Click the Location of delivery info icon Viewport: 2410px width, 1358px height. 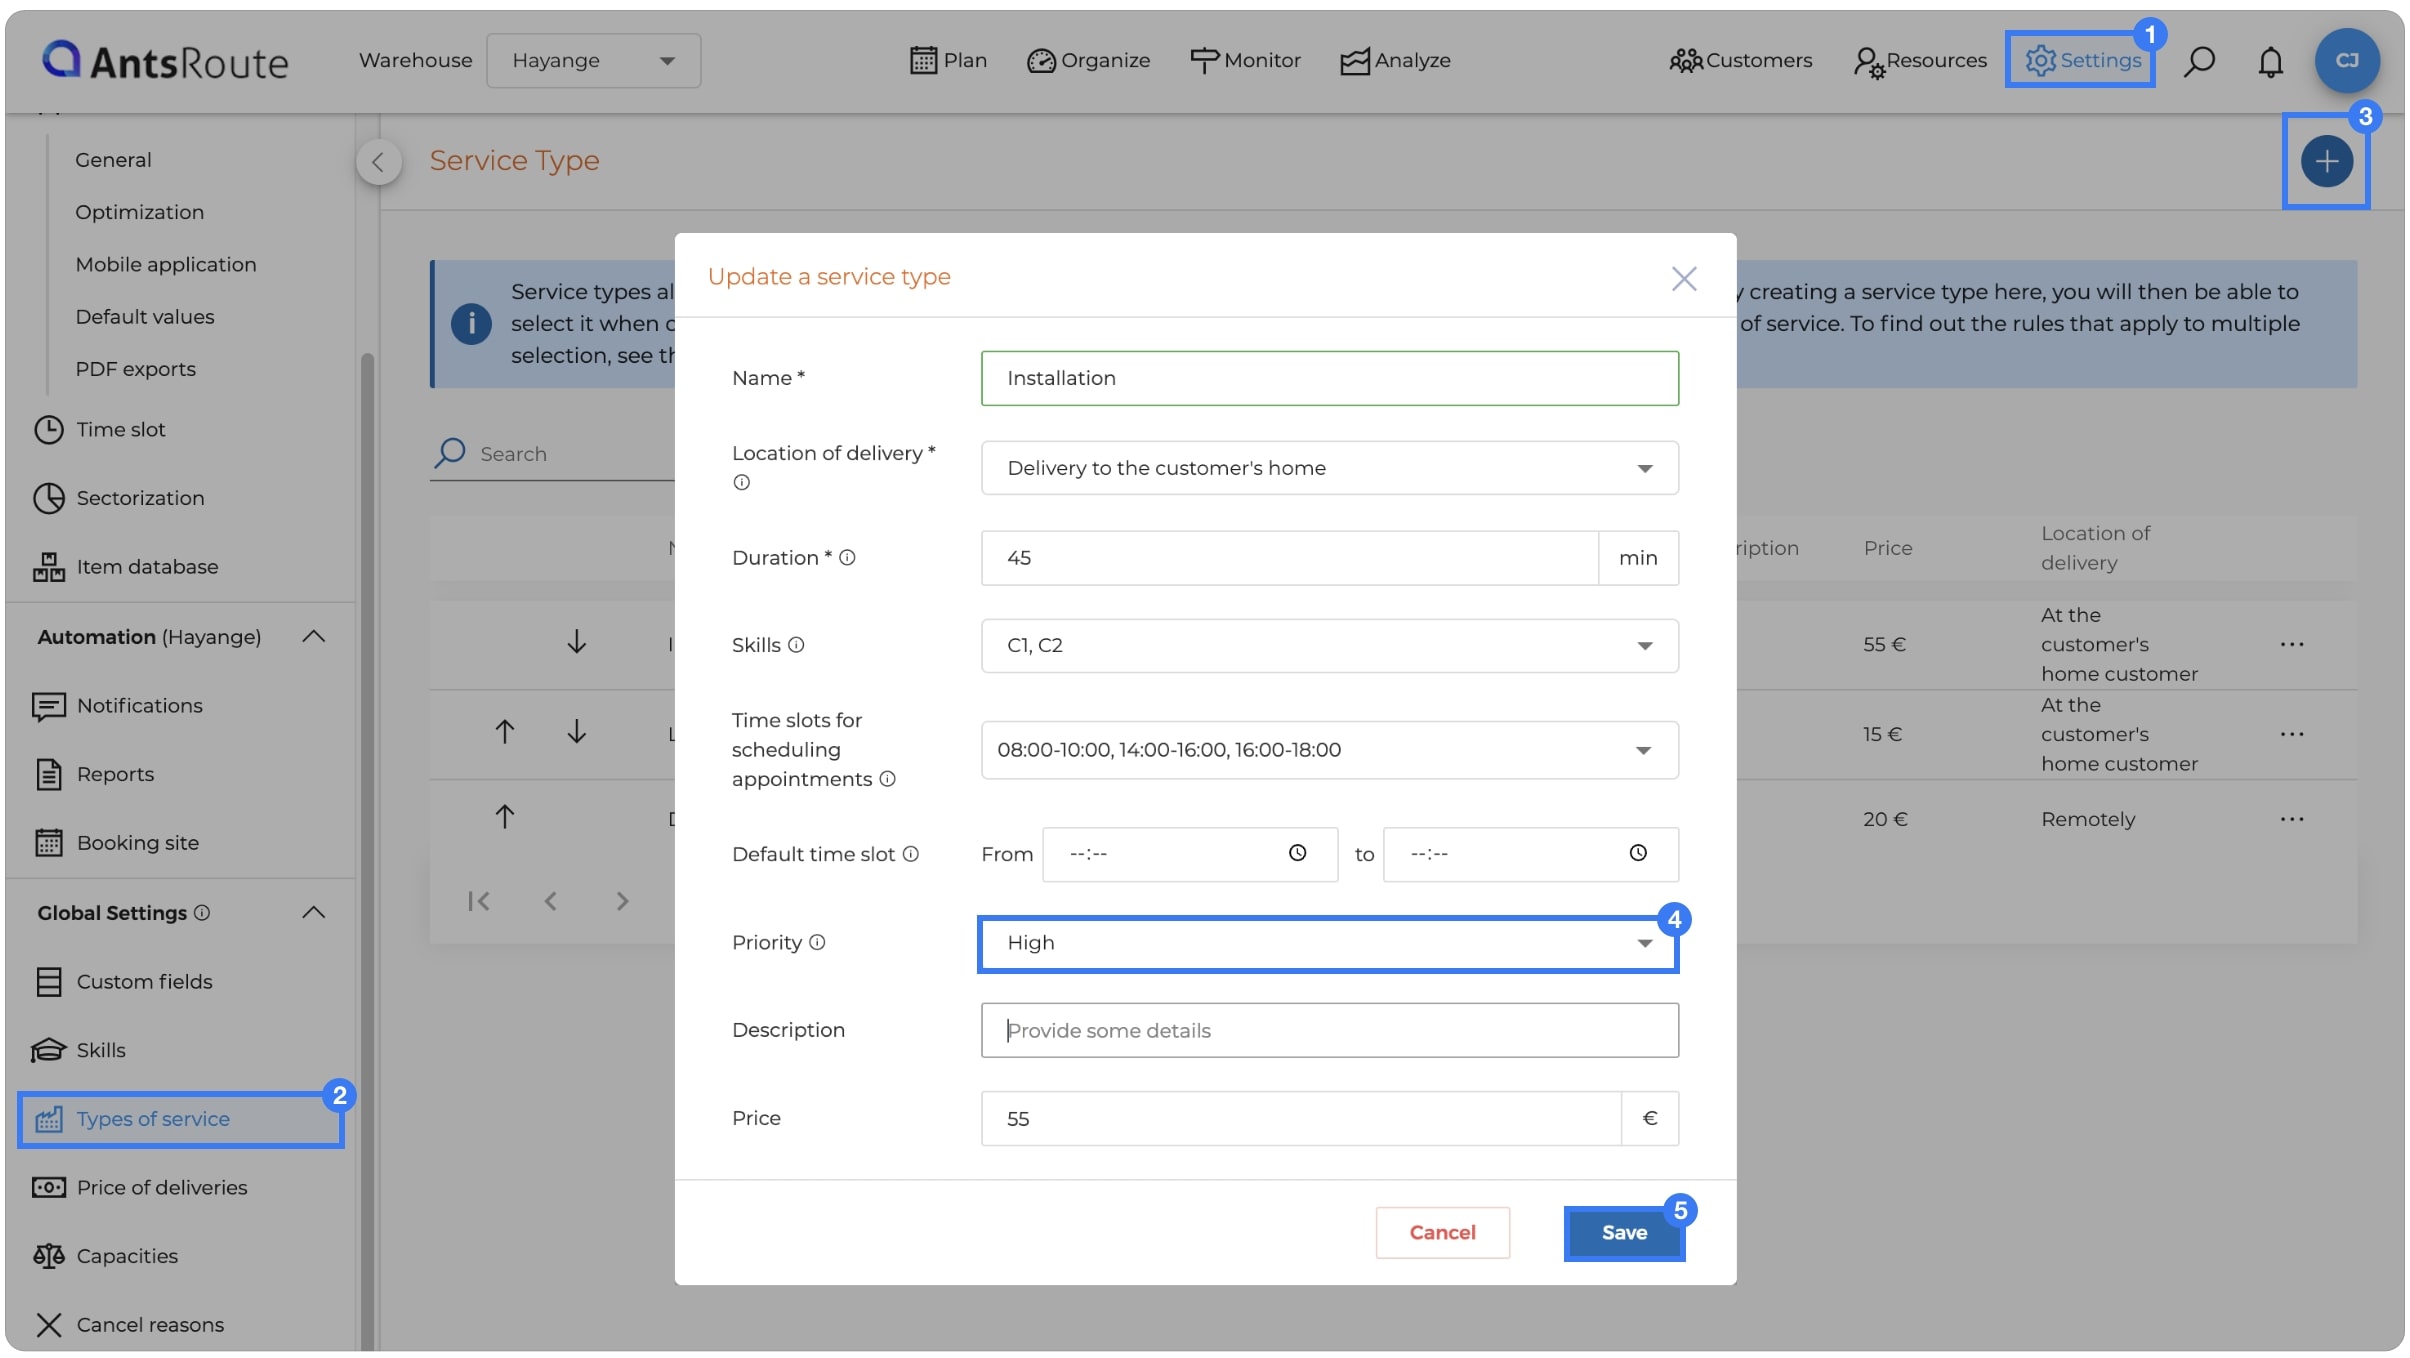(741, 482)
